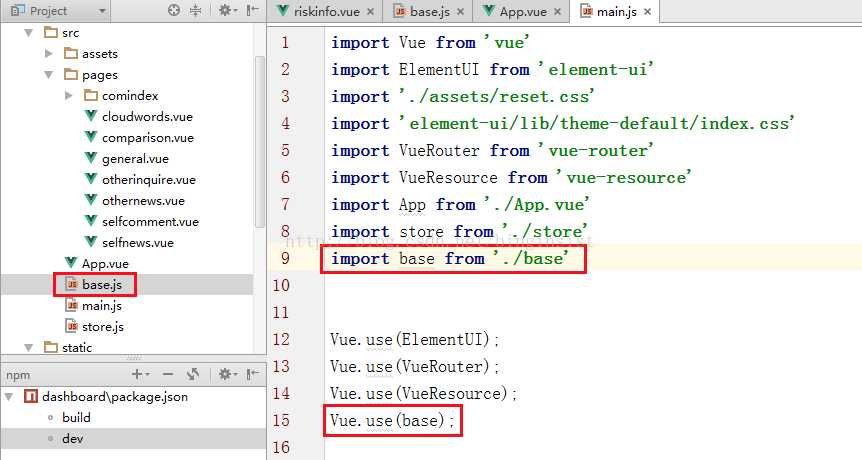
Task: Open the npm panel settings gear
Action: tap(227, 375)
